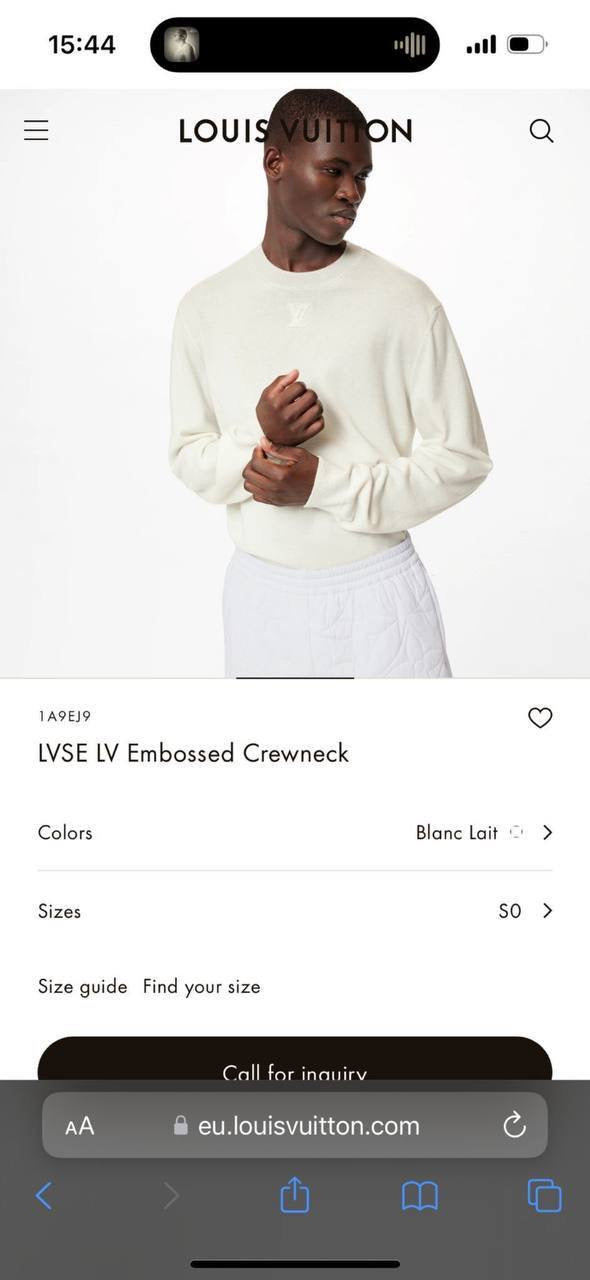Reload the page with refresh icon

click(514, 1126)
